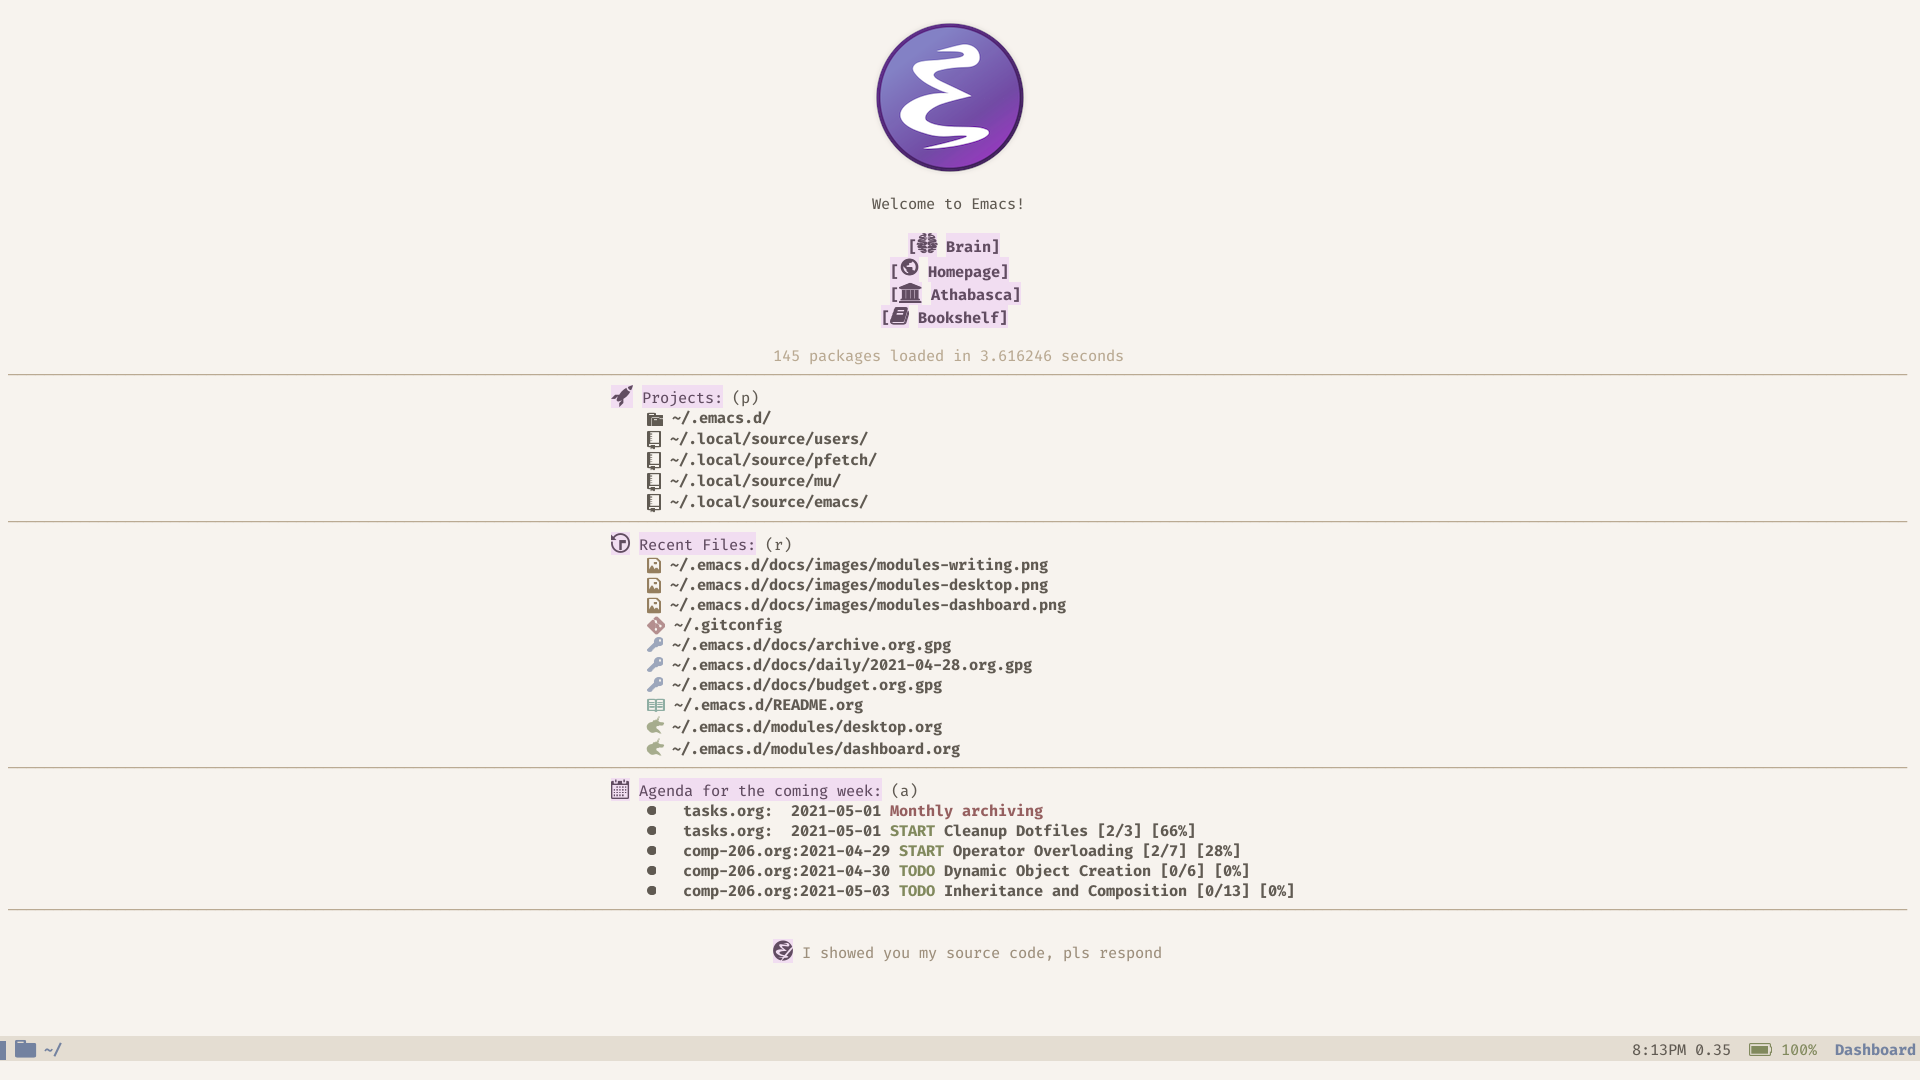Expand Agenda for the coming week (a)
This screenshot has height=1080, width=1920.
(x=760, y=790)
